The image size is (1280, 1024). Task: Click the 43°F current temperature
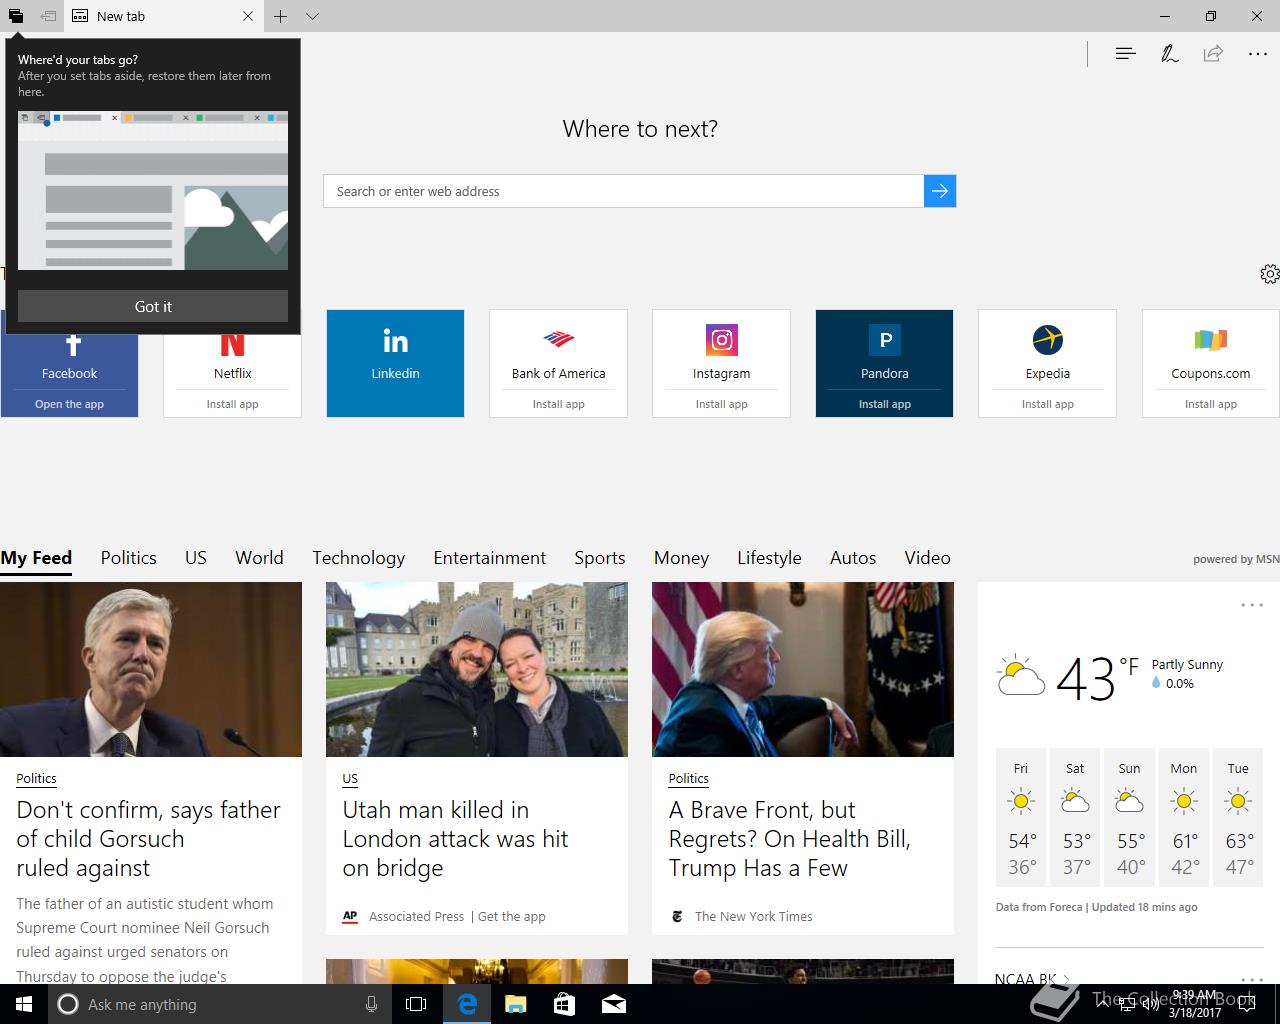pyautogui.click(x=1097, y=680)
